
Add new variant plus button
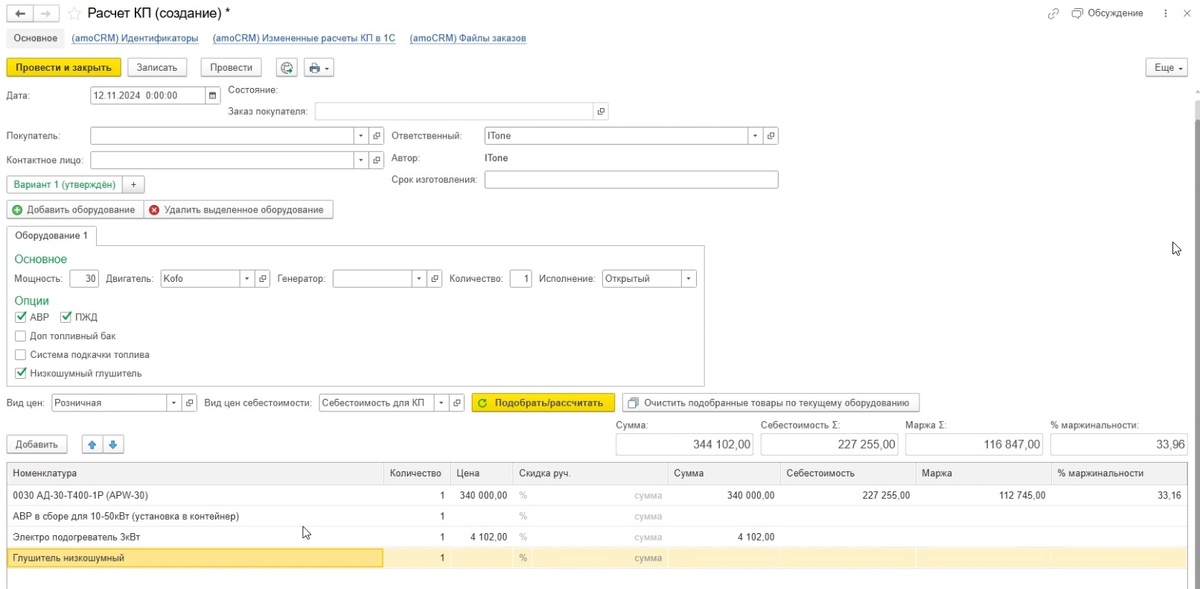pyautogui.click(x=134, y=185)
